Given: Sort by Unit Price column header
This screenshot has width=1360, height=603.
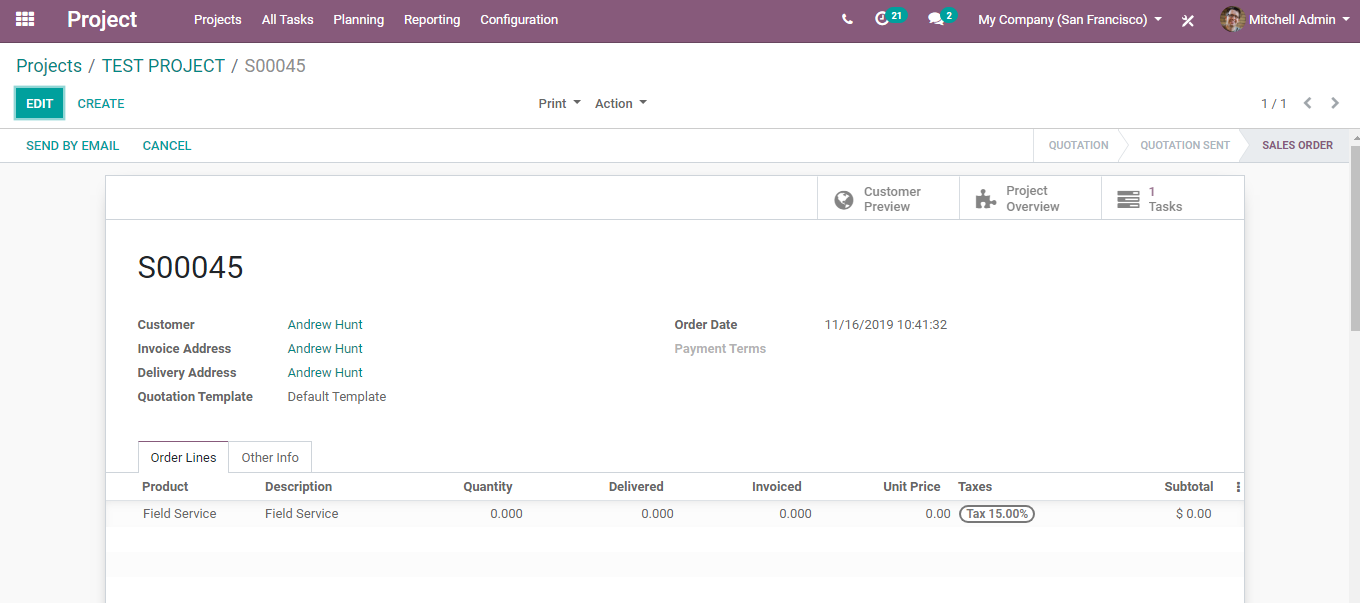Looking at the screenshot, I should (x=912, y=487).
